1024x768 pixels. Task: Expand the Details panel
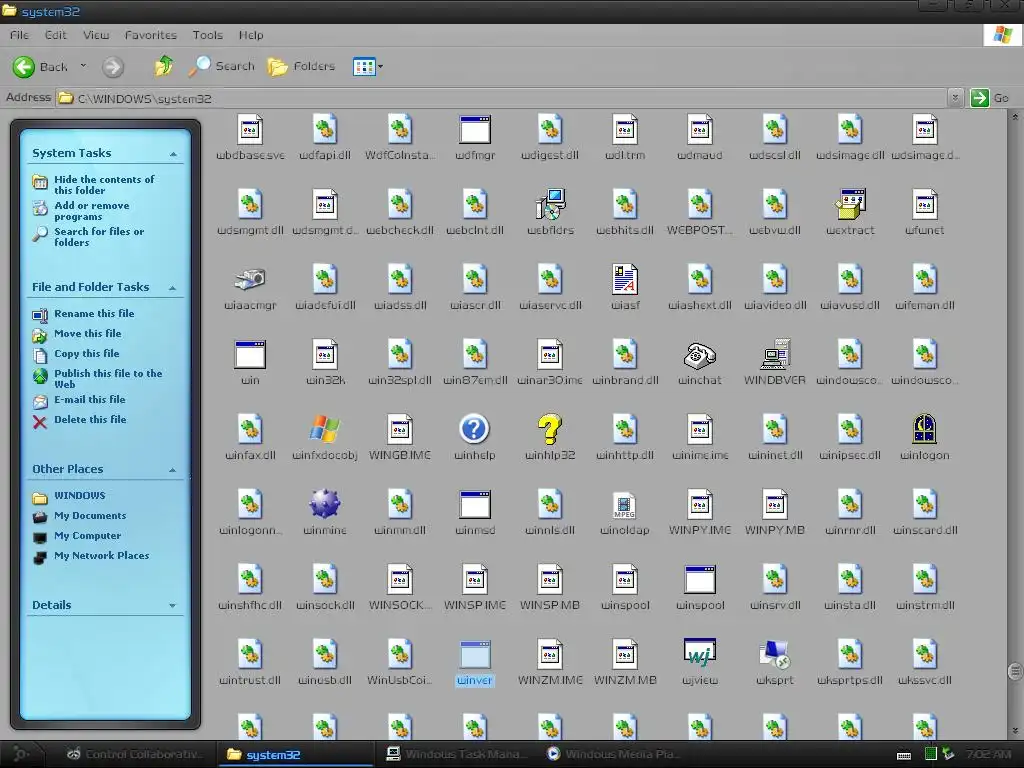[x=172, y=606]
